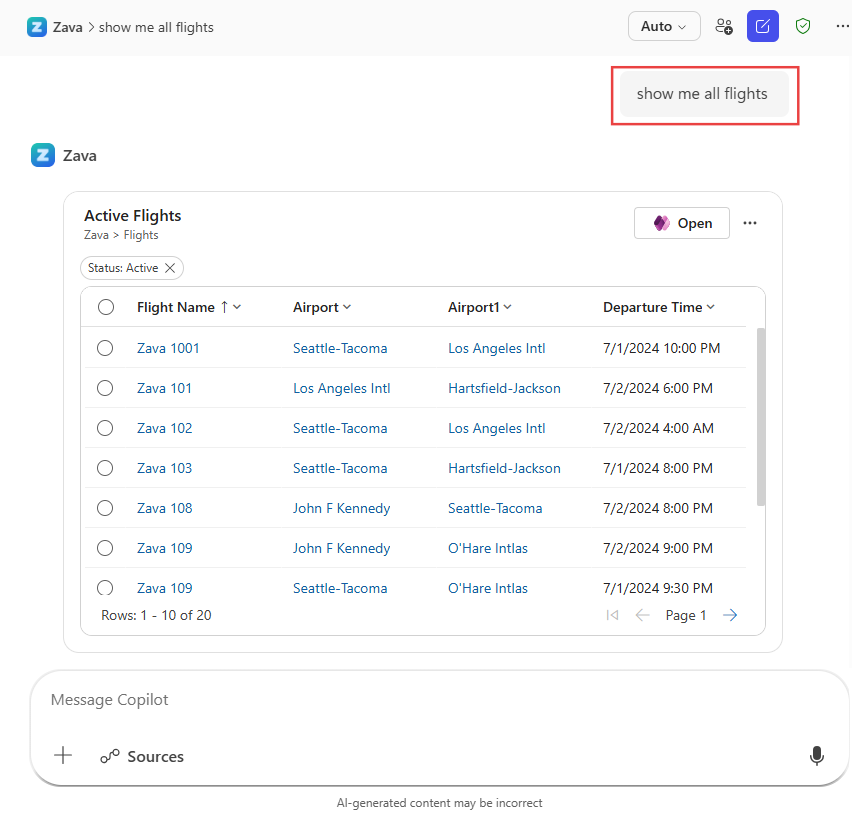Viewport: 852px width, 817px height.
Task: Click the show me all flights message bubble
Action: (704, 94)
